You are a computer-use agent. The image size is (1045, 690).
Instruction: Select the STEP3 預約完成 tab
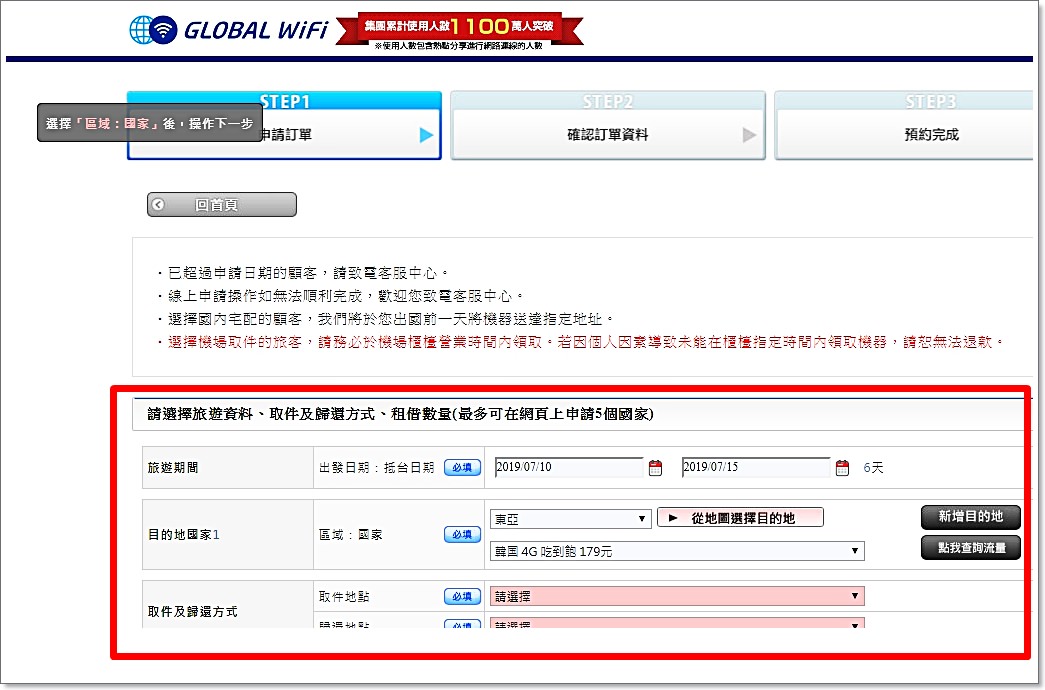click(904, 125)
